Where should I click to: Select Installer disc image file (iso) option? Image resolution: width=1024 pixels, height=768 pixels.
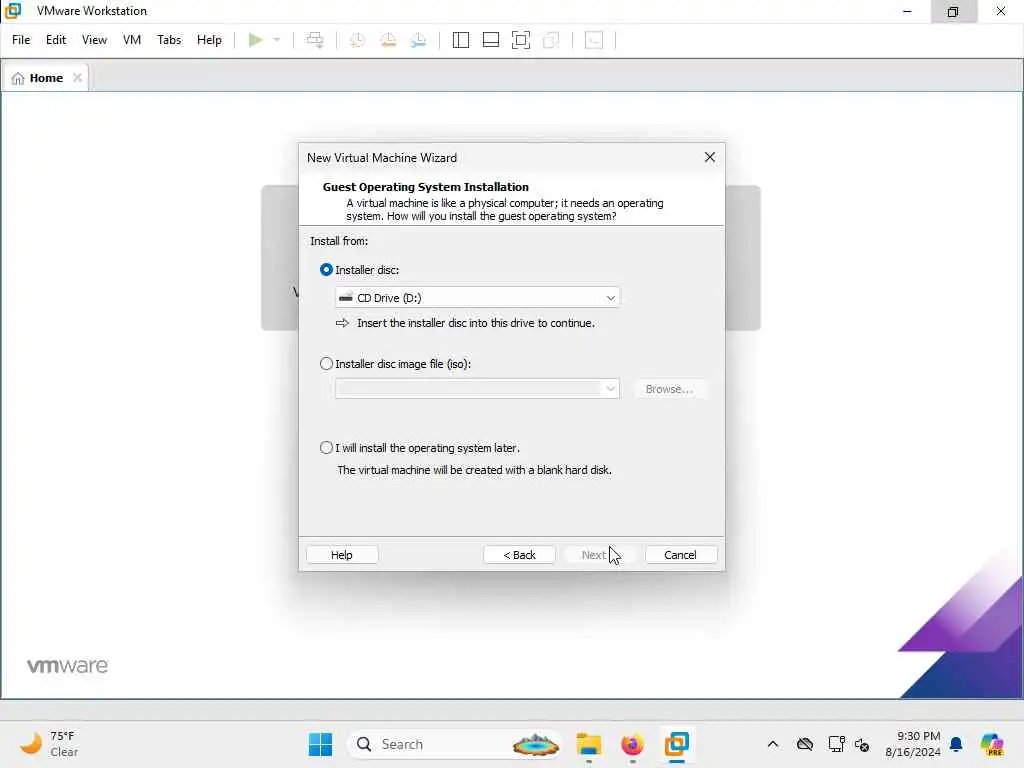tap(326, 364)
